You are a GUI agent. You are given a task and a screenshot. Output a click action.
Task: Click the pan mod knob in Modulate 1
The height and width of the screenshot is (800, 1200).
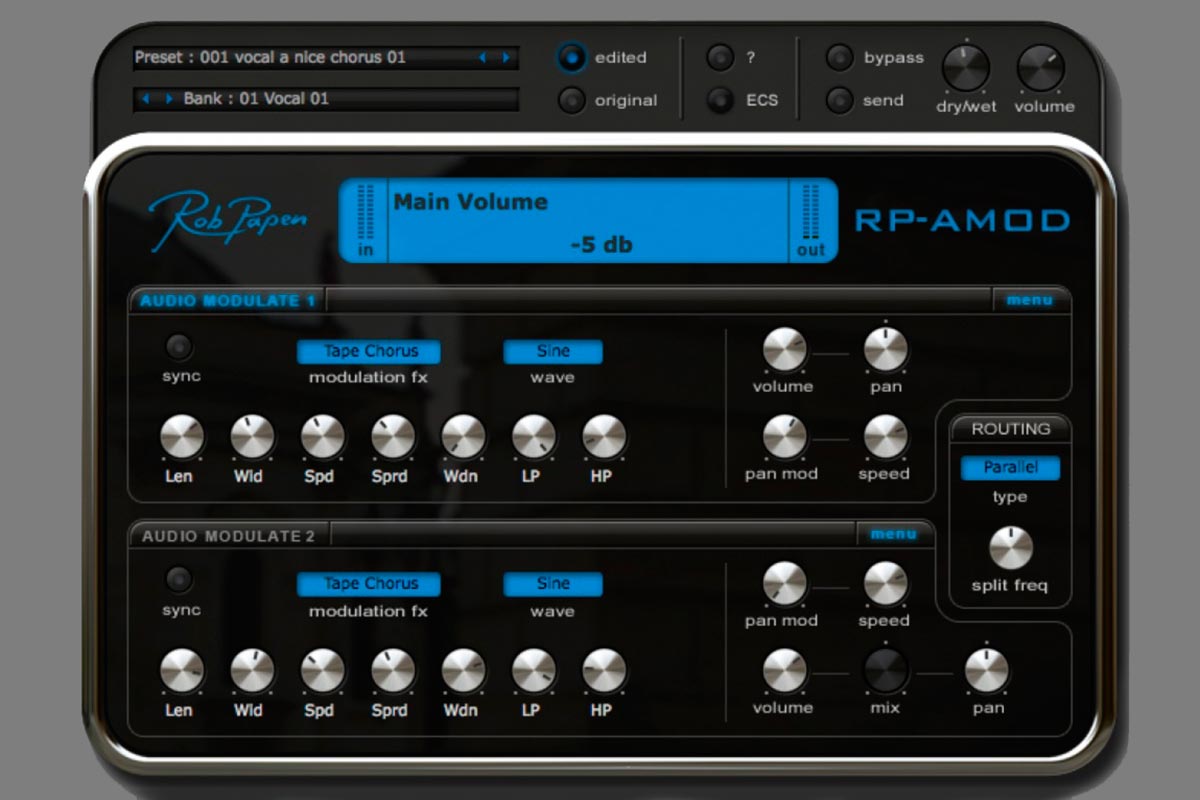click(x=785, y=437)
